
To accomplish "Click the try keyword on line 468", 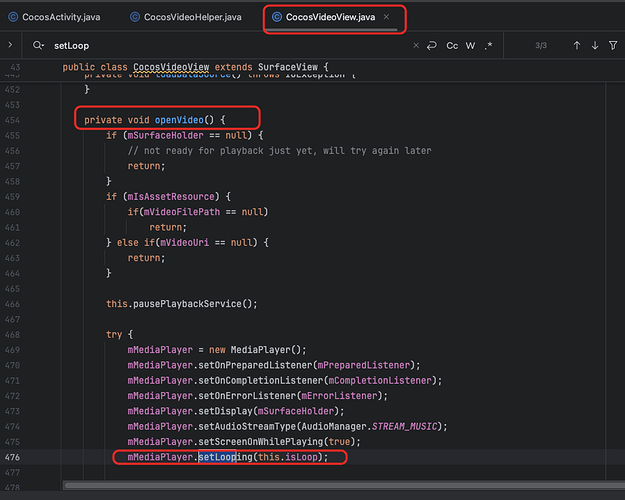I will coord(114,334).
